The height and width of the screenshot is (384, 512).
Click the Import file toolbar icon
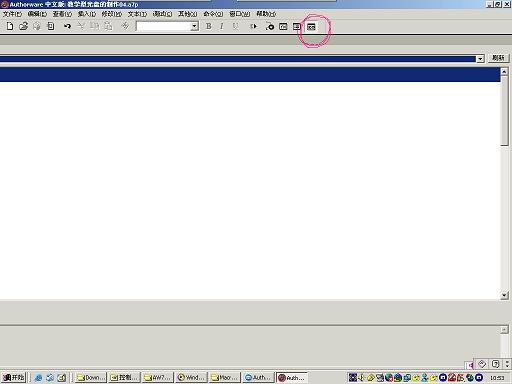coord(51,26)
